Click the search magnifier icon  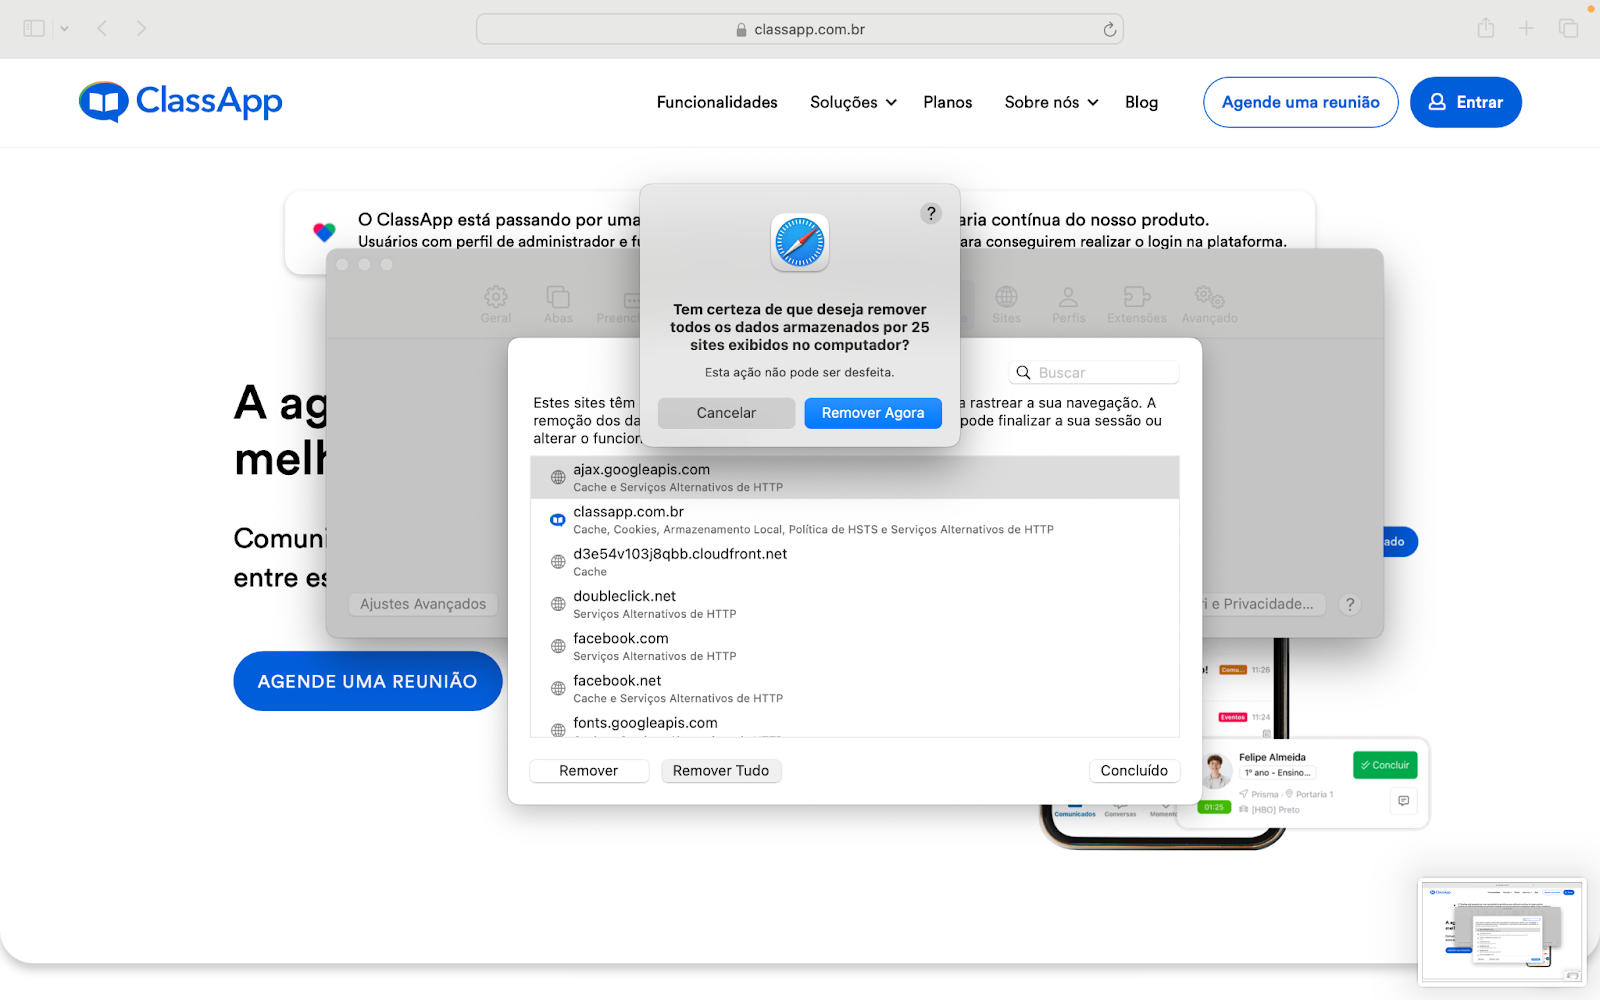coord(1023,372)
